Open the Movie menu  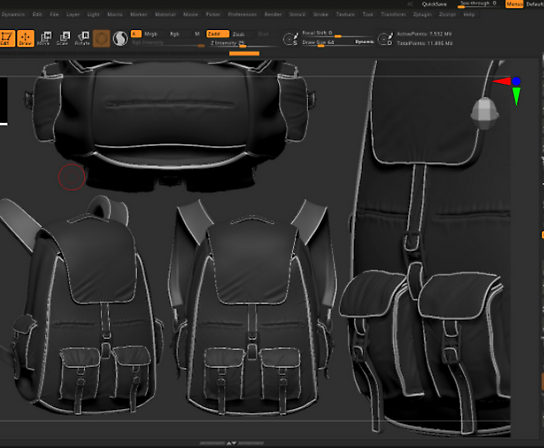pos(190,14)
